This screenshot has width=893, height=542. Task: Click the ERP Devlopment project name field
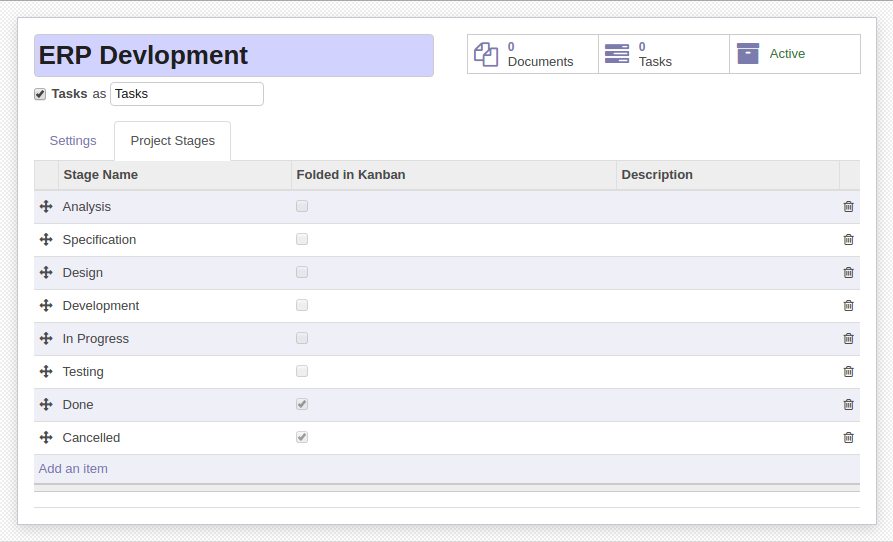pyautogui.click(x=234, y=55)
